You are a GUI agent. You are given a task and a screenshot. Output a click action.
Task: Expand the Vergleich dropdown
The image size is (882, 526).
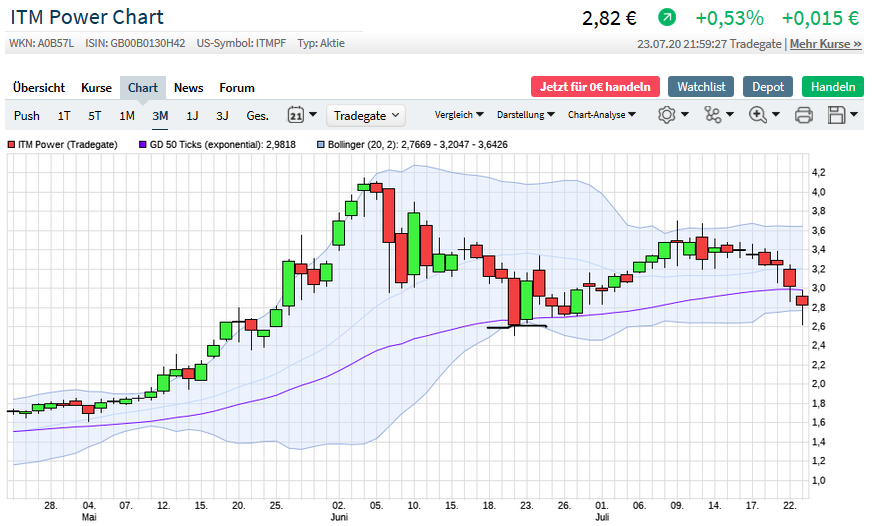click(x=459, y=115)
